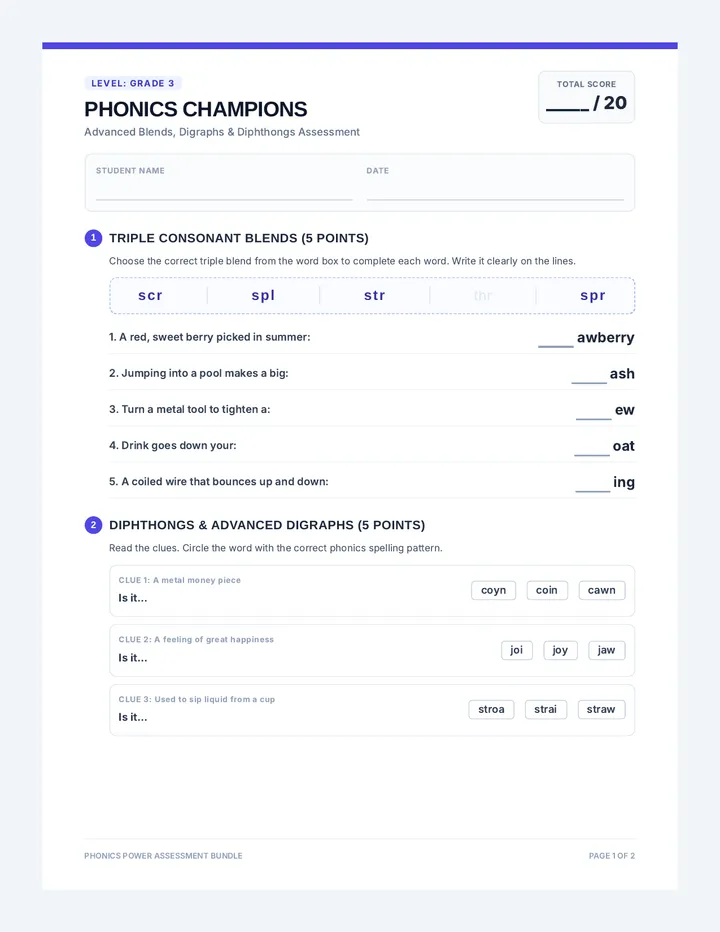
Task: Click the section 1 number badge
Action: (93, 238)
